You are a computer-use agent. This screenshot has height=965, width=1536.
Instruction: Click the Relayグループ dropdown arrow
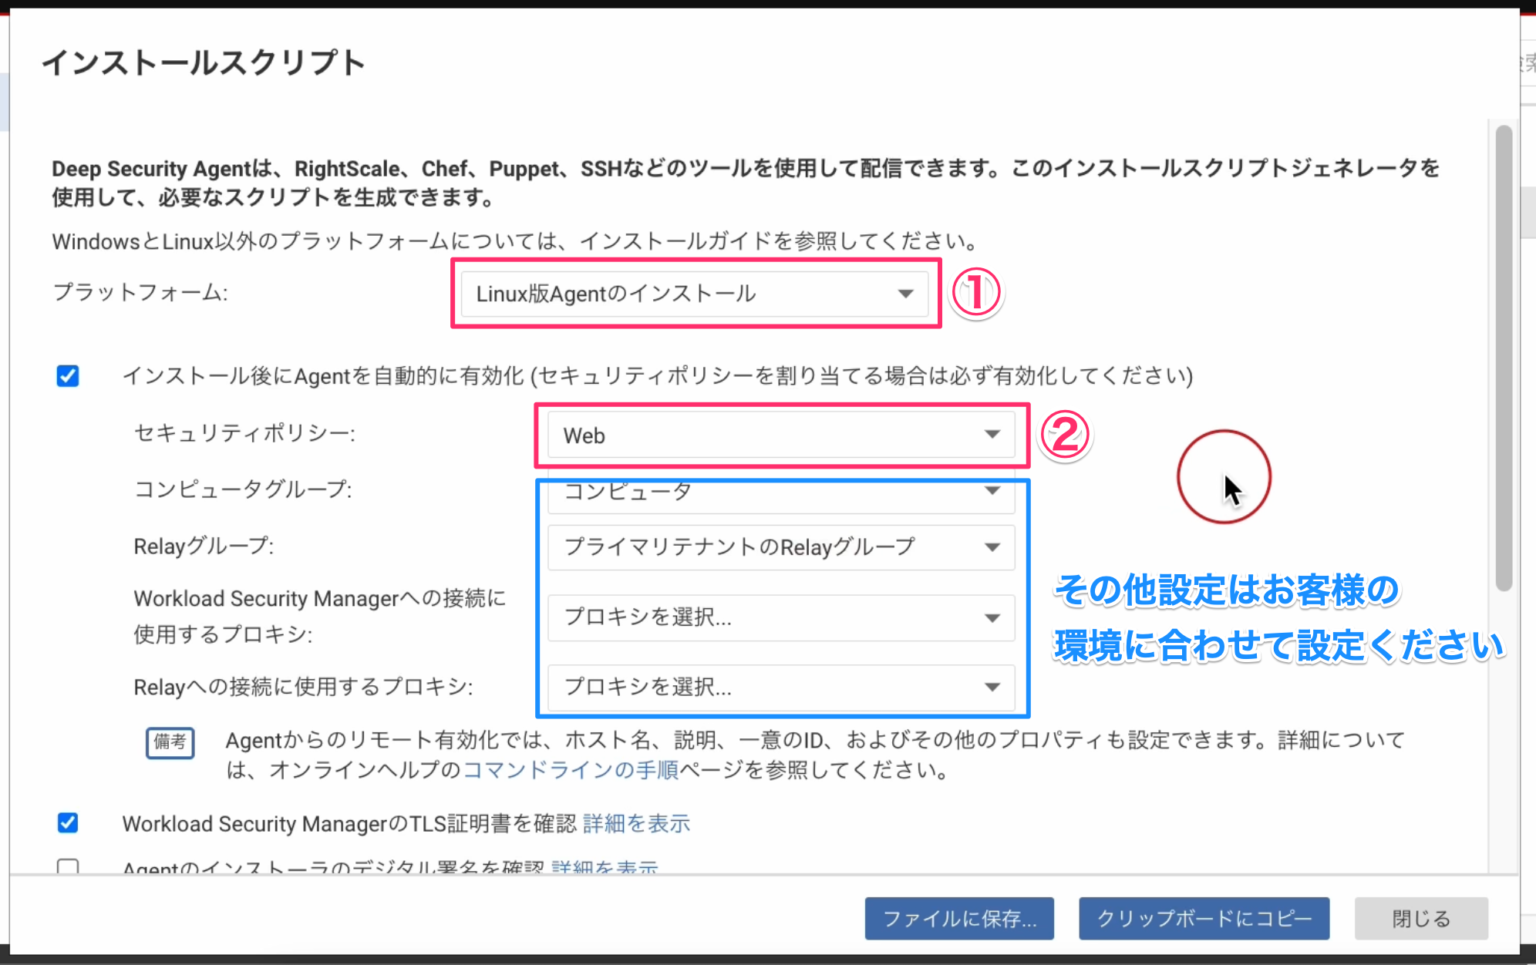pyautogui.click(x=991, y=547)
